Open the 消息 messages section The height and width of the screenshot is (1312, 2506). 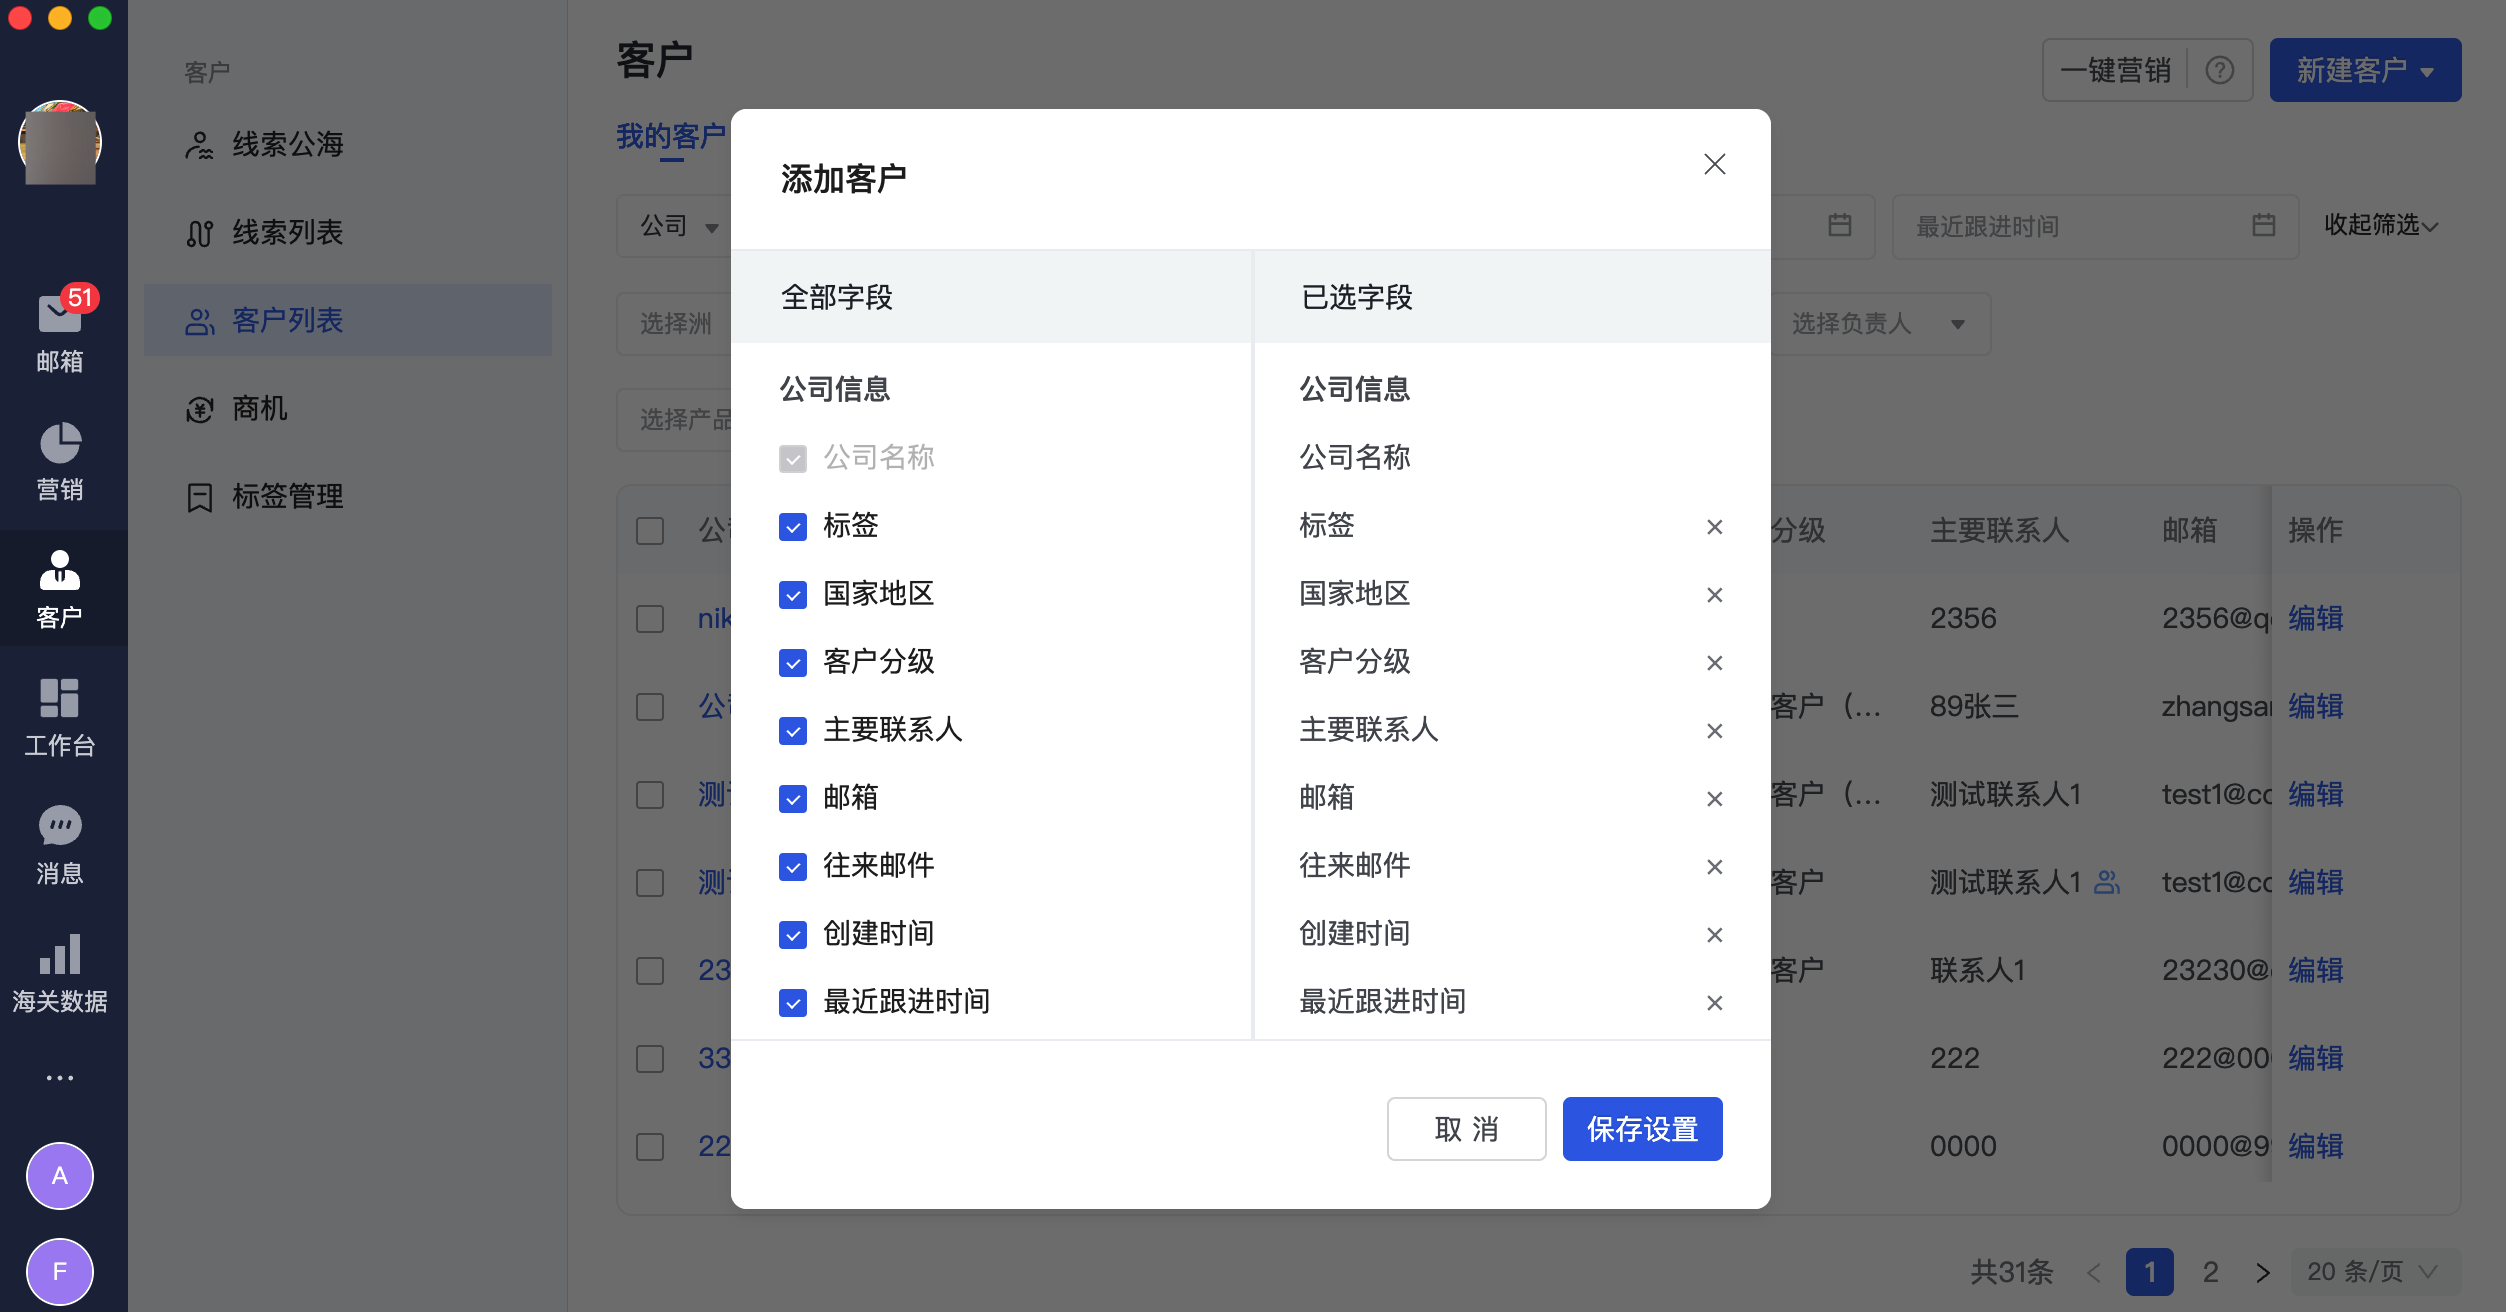[59, 843]
